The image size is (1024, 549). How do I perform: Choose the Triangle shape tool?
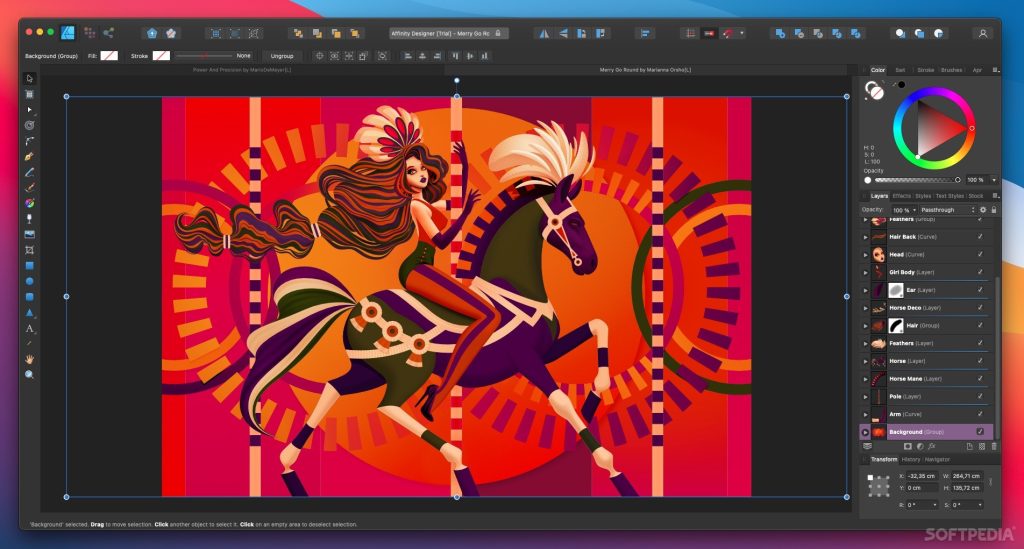pyautogui.click(x=30, y=312)
